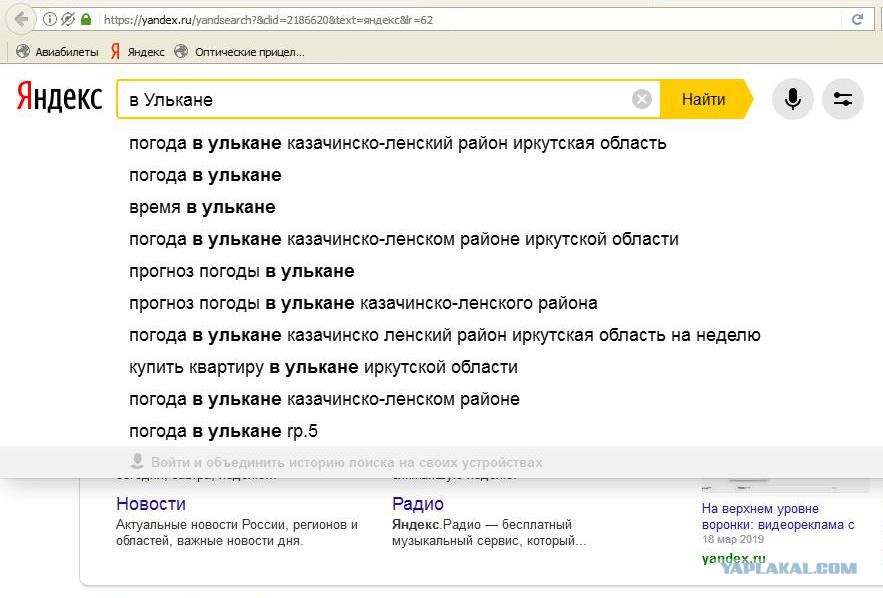Clear search text with the X icon

642,99
